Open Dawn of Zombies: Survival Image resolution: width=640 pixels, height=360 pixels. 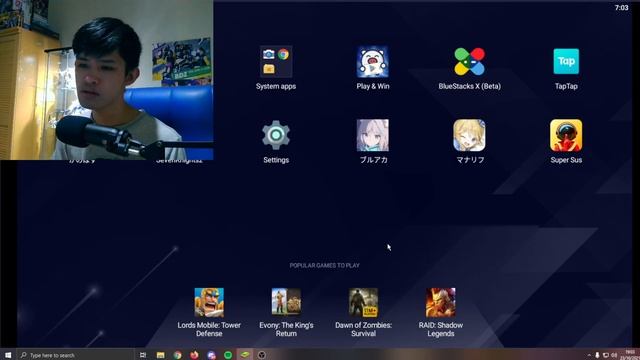pos(363,302)
